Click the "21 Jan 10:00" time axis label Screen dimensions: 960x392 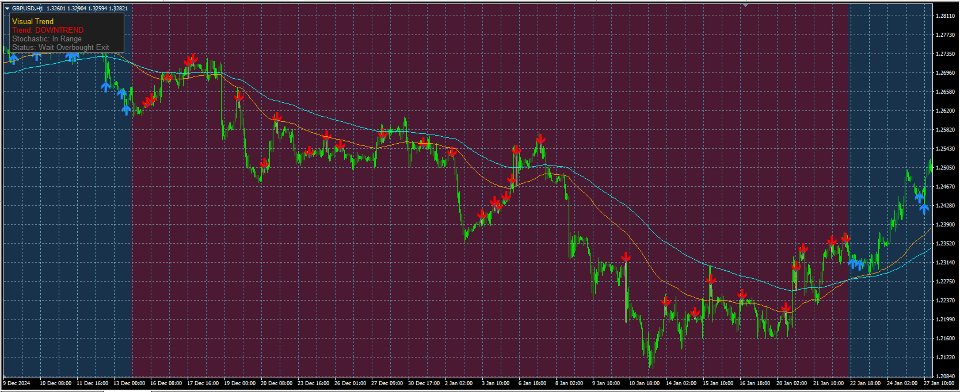828,383
